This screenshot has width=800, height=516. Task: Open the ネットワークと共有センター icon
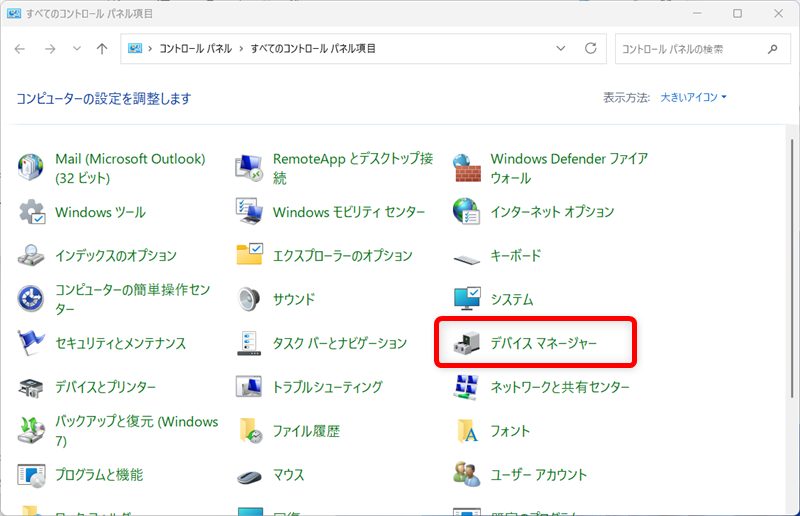pos(466,387)
